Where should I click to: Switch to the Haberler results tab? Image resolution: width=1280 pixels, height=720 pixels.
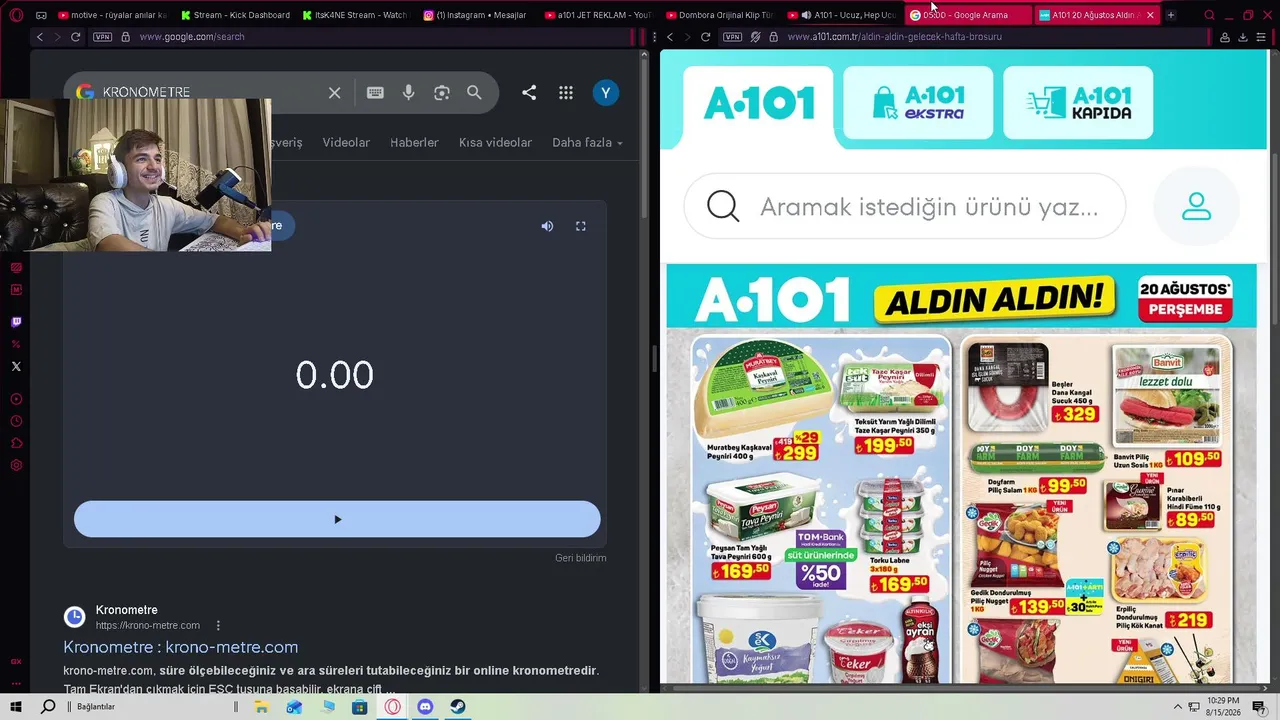[414, 142]
